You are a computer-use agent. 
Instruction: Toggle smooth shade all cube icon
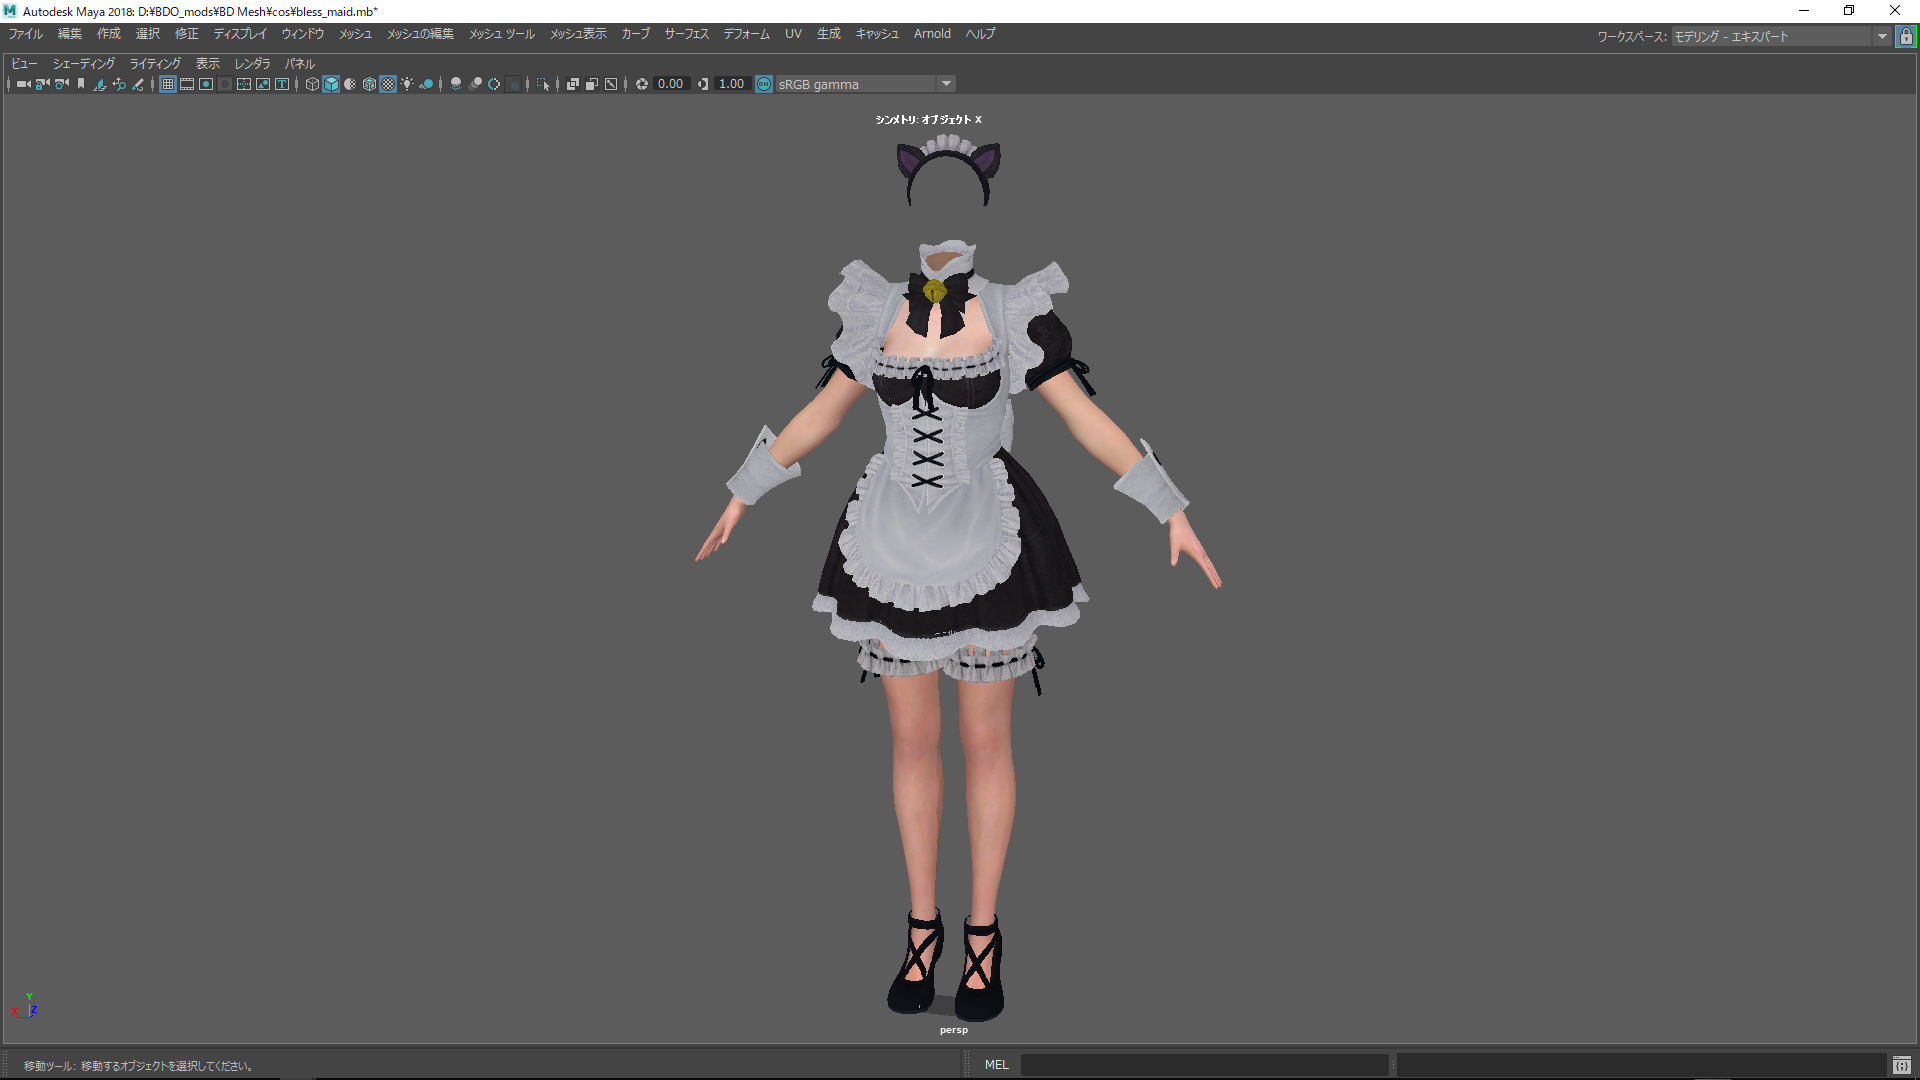331,84
